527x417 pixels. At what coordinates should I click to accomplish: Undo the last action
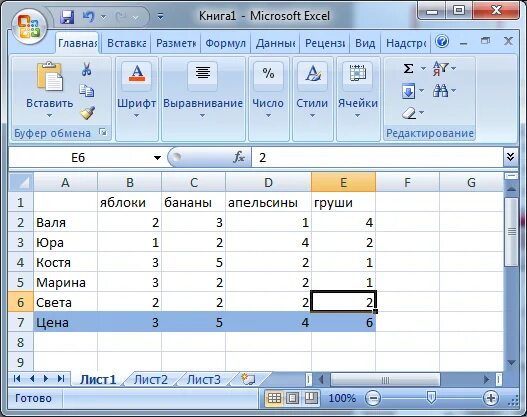89,16
